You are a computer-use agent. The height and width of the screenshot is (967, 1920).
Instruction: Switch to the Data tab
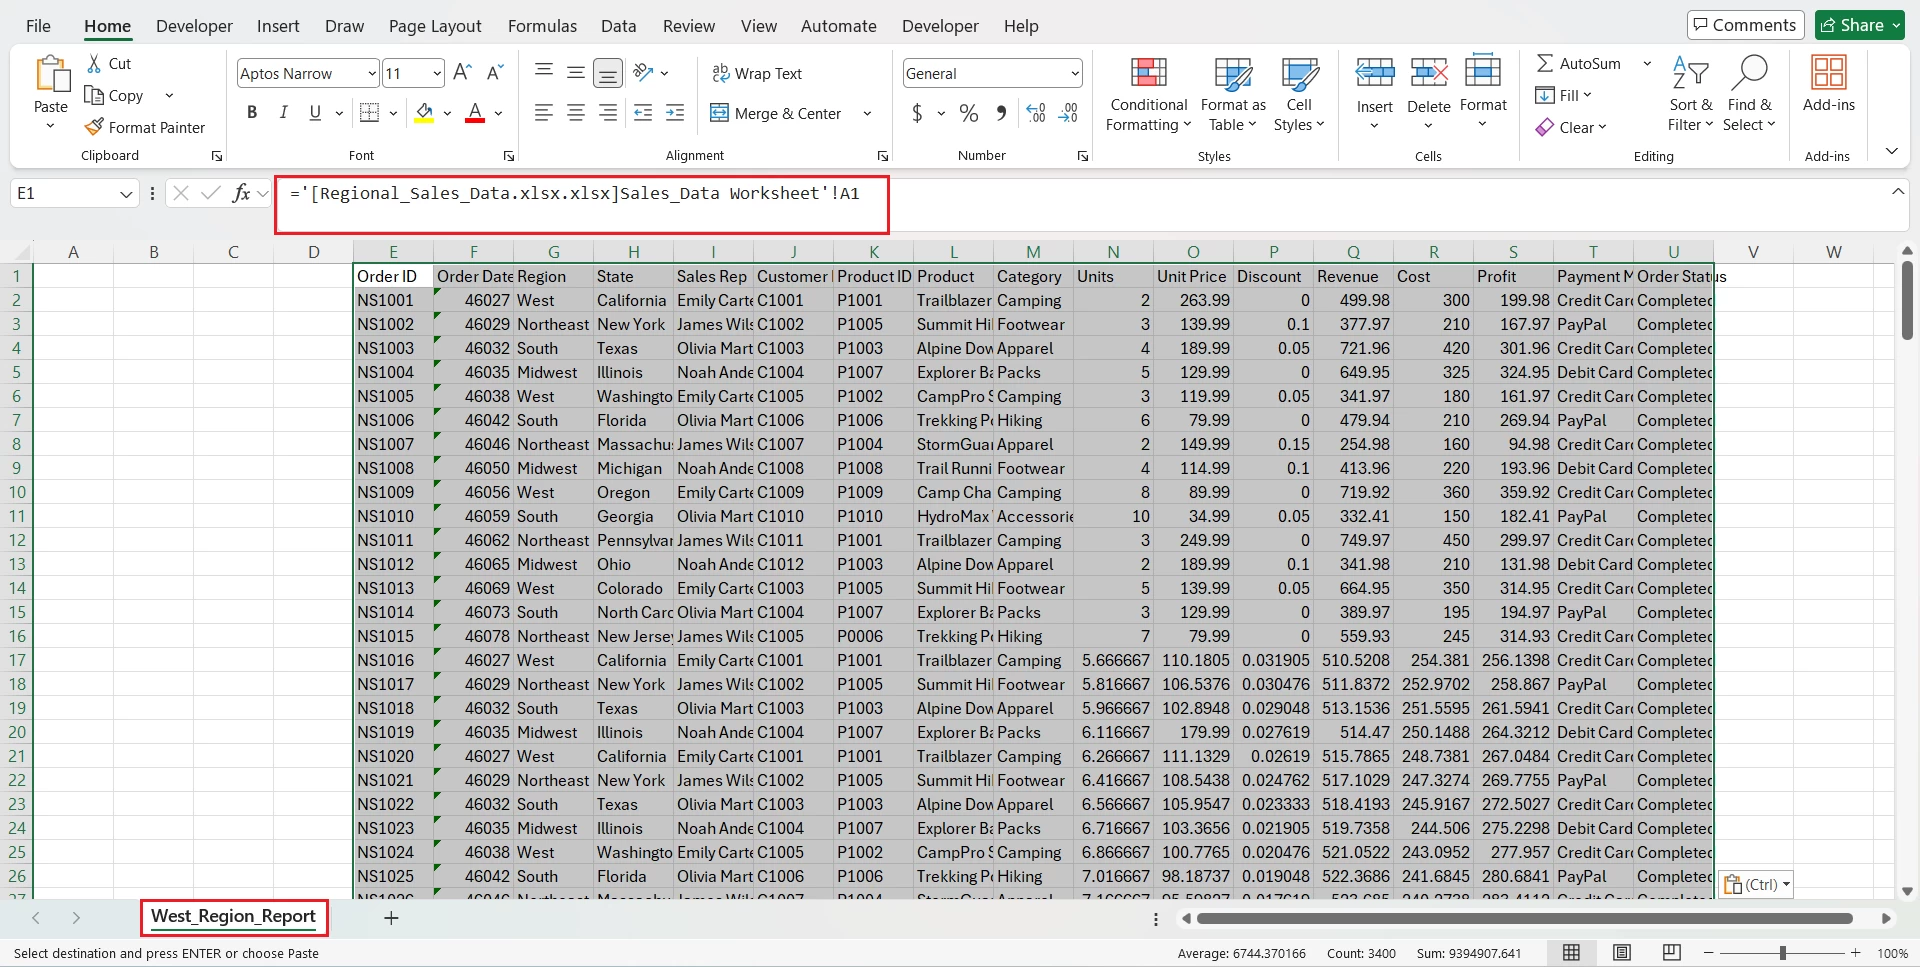(618, 26)
